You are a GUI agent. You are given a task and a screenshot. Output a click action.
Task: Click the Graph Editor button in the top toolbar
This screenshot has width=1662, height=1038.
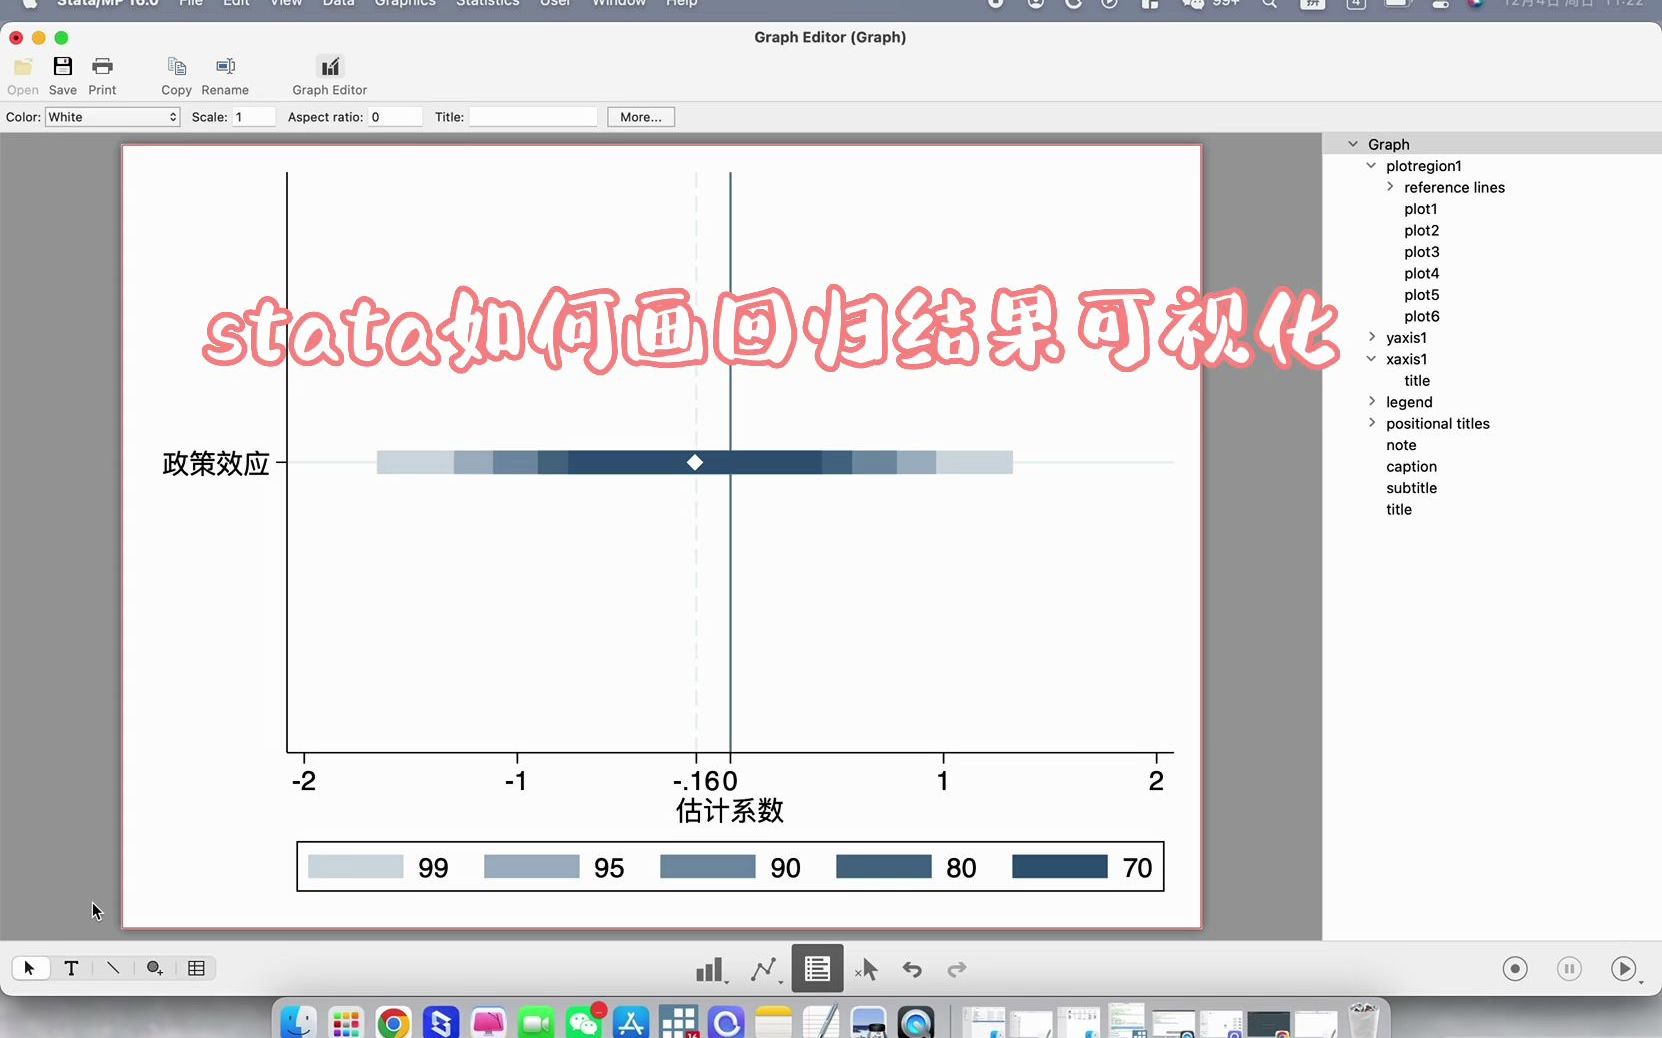(x=329, y=74)
